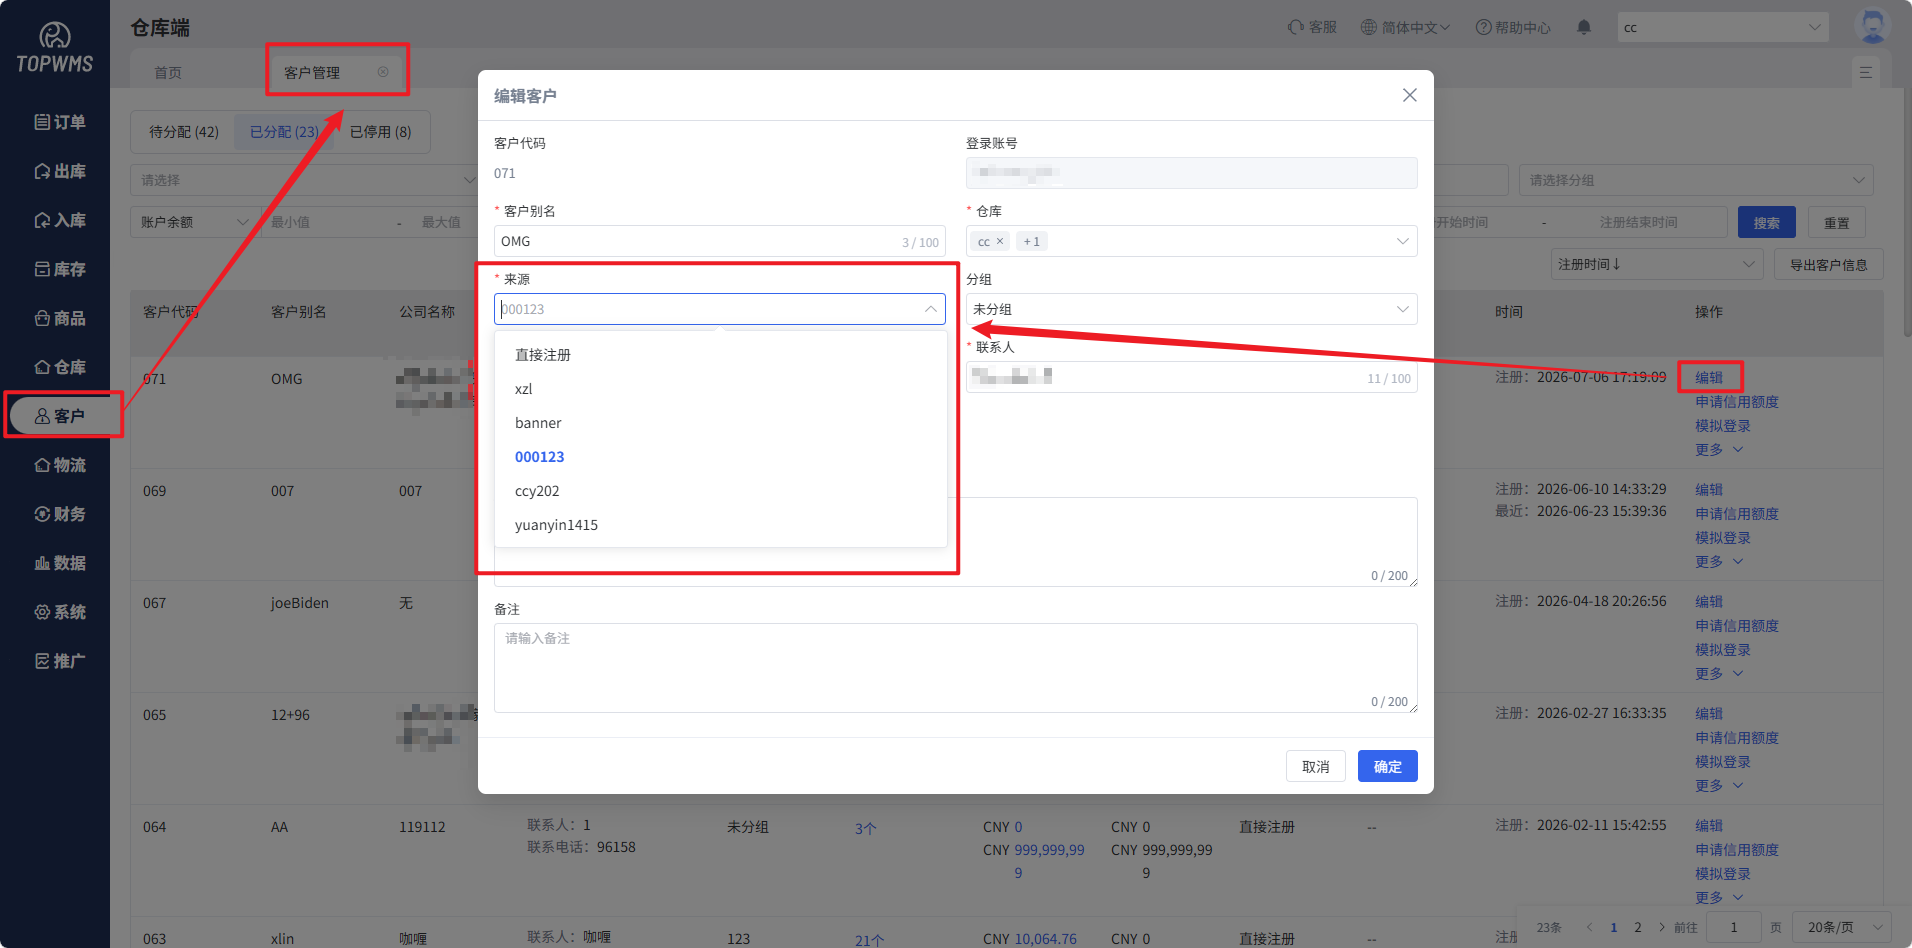Contact 客服 customer service

pyautogui.click(x=1313, y=27)
